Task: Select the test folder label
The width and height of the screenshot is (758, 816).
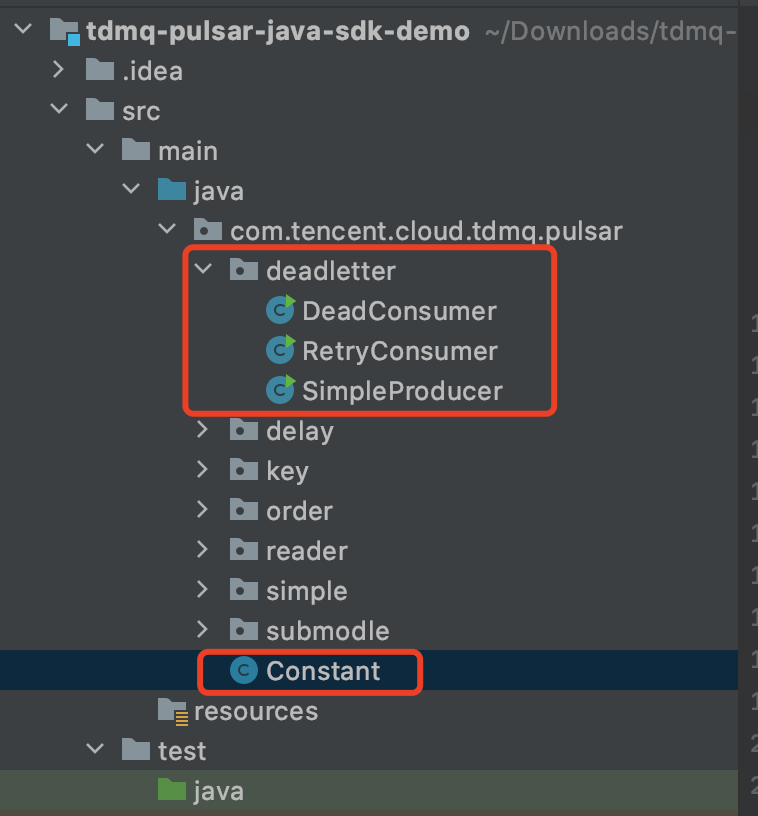Action: click(182, 751)
